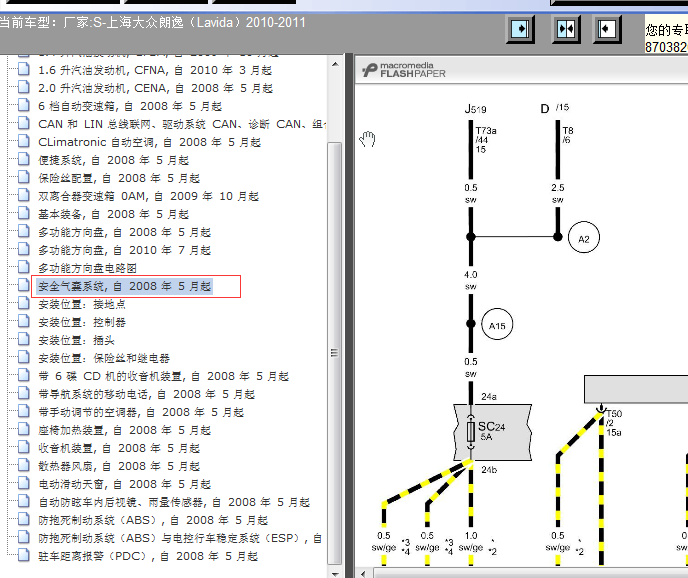Click the Macromedia FlashPaper logo
Image resolution: width=688 pixels, height=578 pixels.
click(404, 70)
